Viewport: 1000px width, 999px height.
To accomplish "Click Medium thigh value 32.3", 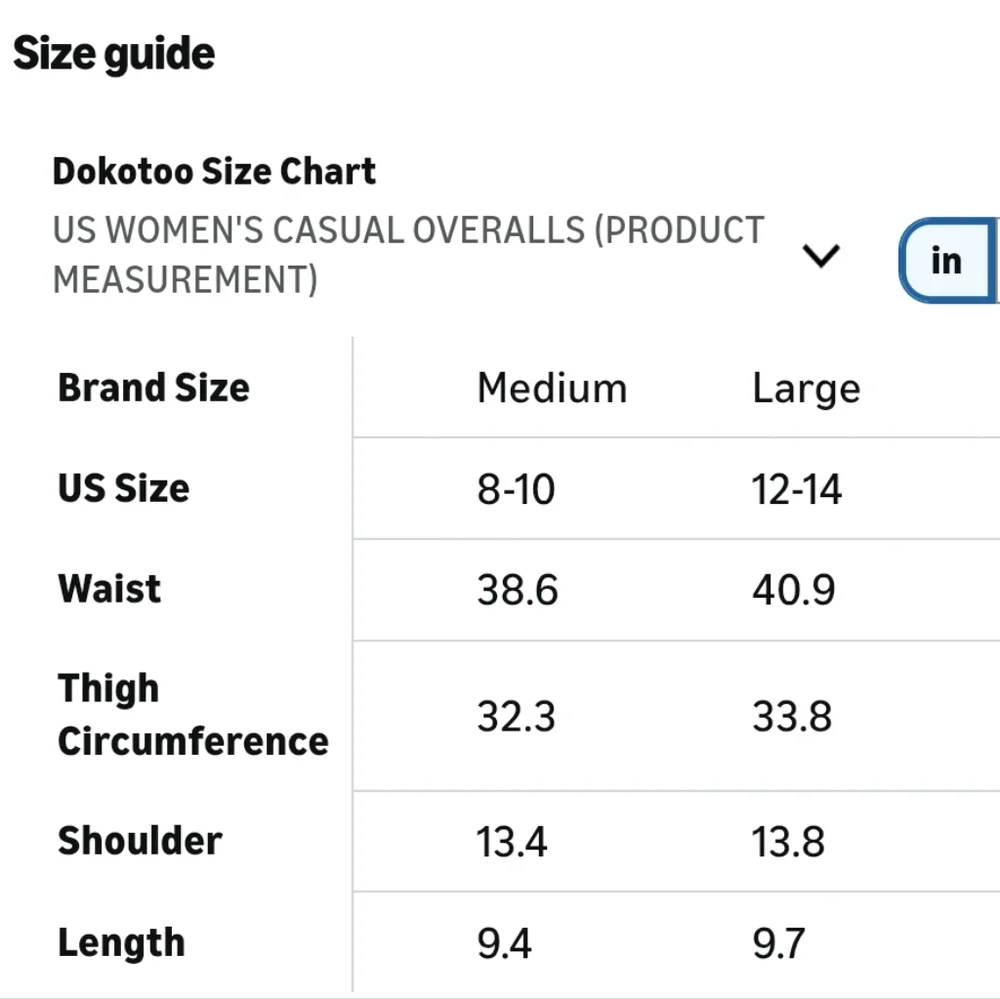I will [515, 717].
